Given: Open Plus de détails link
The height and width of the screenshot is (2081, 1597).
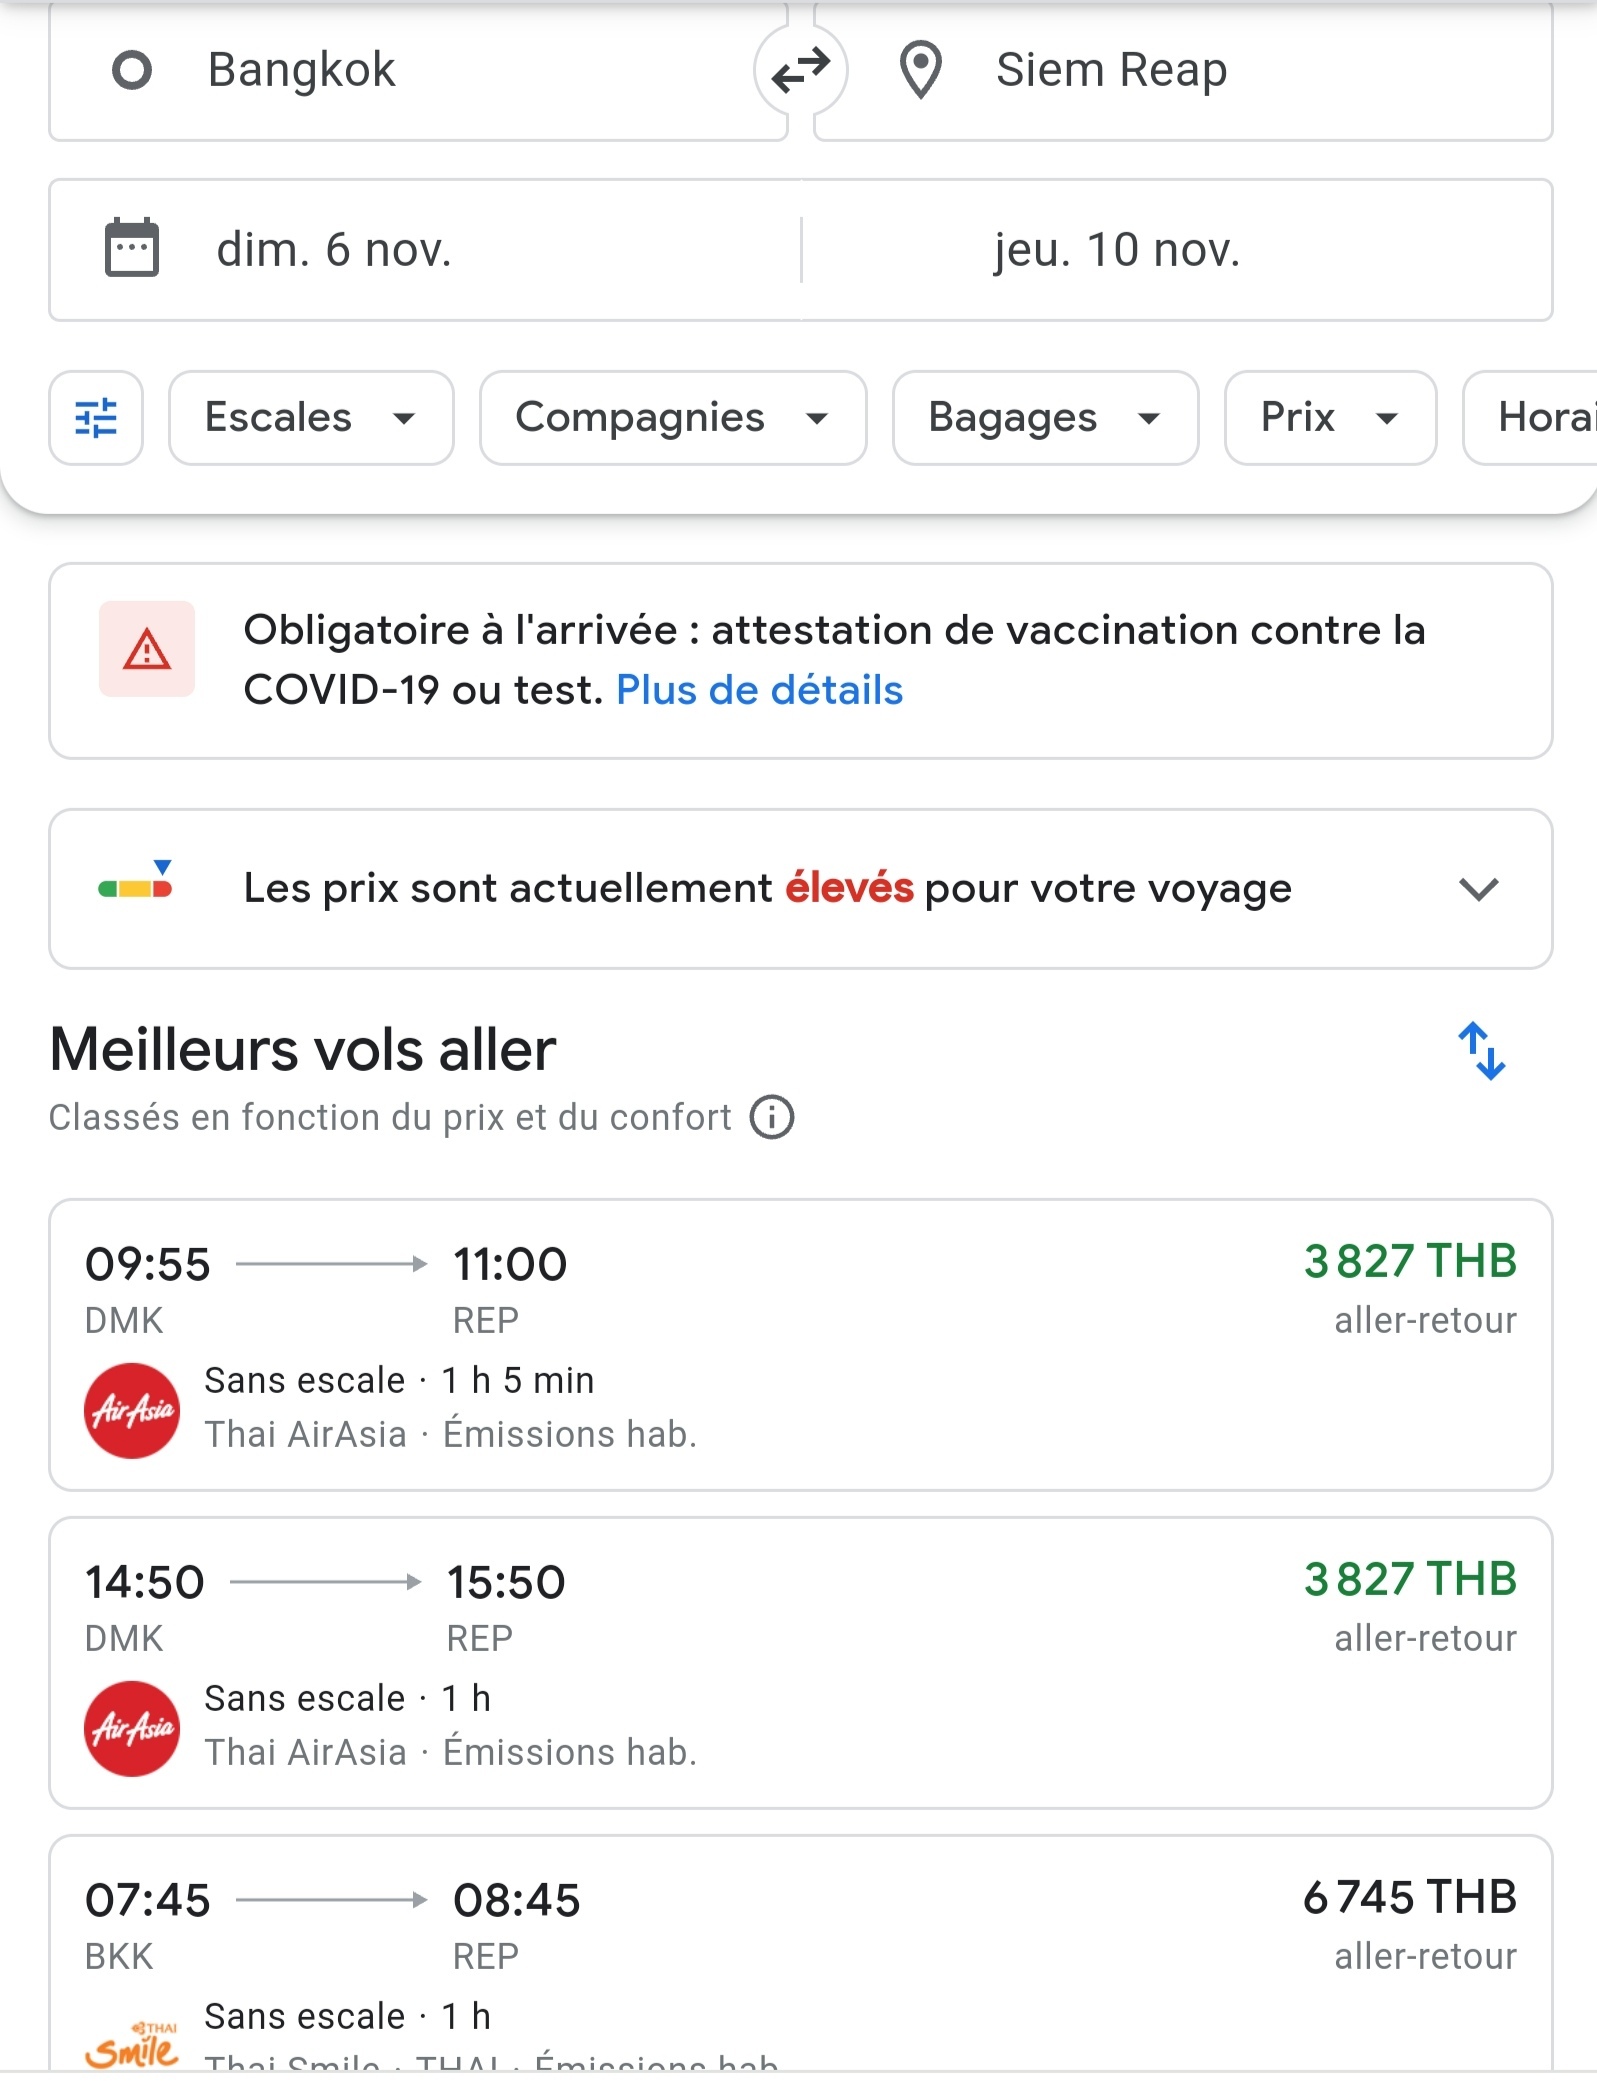Looking at the screenshot, I should (x=759, y=690).
